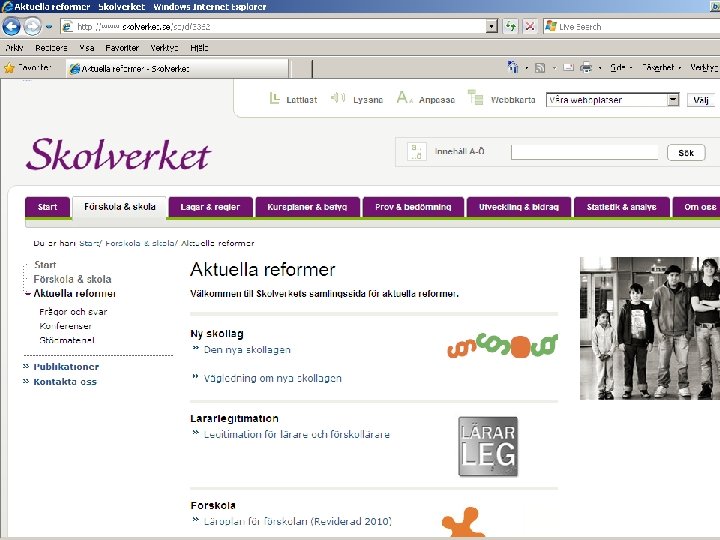The width and height of the screenshot is (720, 540).
Task: Open Läroplan för förskolan (Reviderad 2010) link
Action: (298, 521)
